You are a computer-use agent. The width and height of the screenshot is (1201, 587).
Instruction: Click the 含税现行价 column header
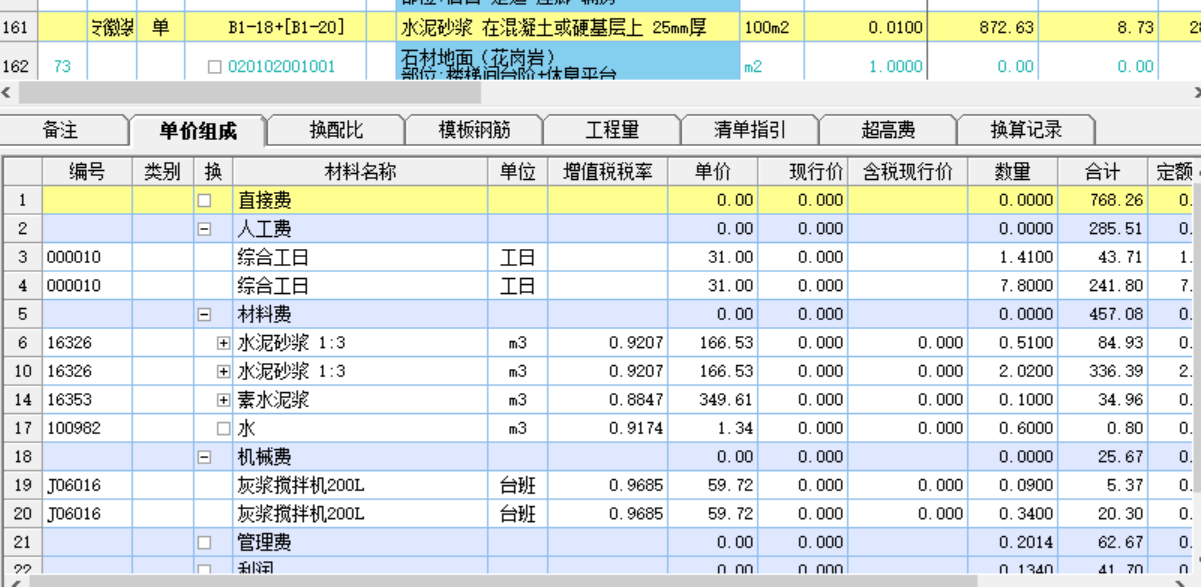[x=908, y=172]
